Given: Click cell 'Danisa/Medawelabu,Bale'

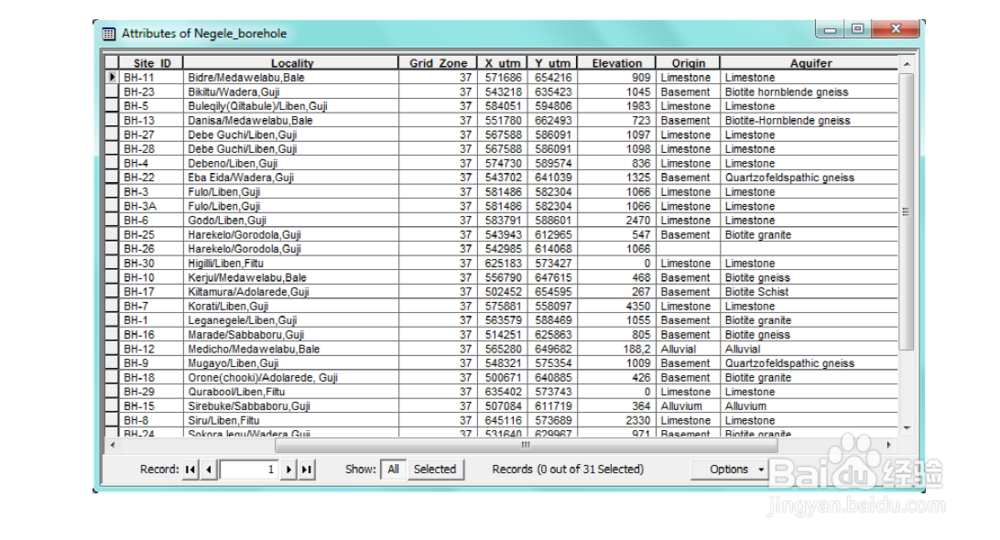Looking at the screenshot, I should coord(291,120).
